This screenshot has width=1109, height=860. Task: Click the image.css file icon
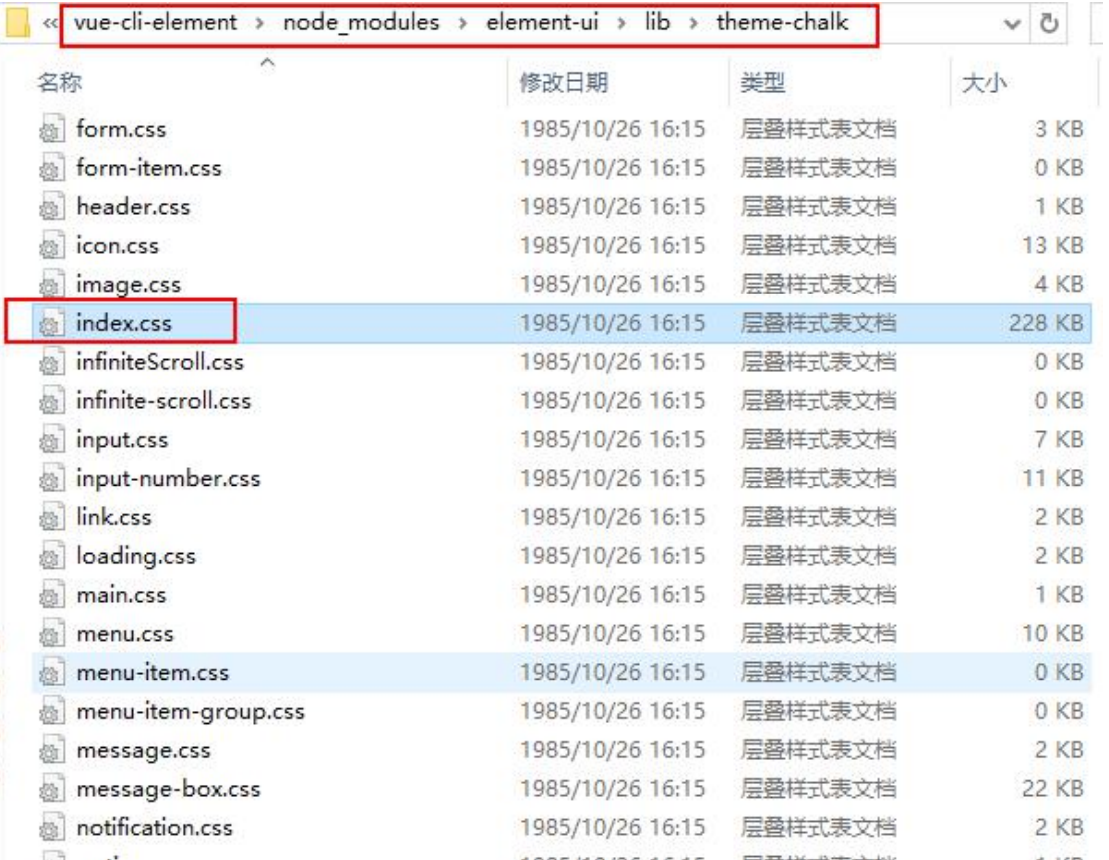(x=52, y=284)
